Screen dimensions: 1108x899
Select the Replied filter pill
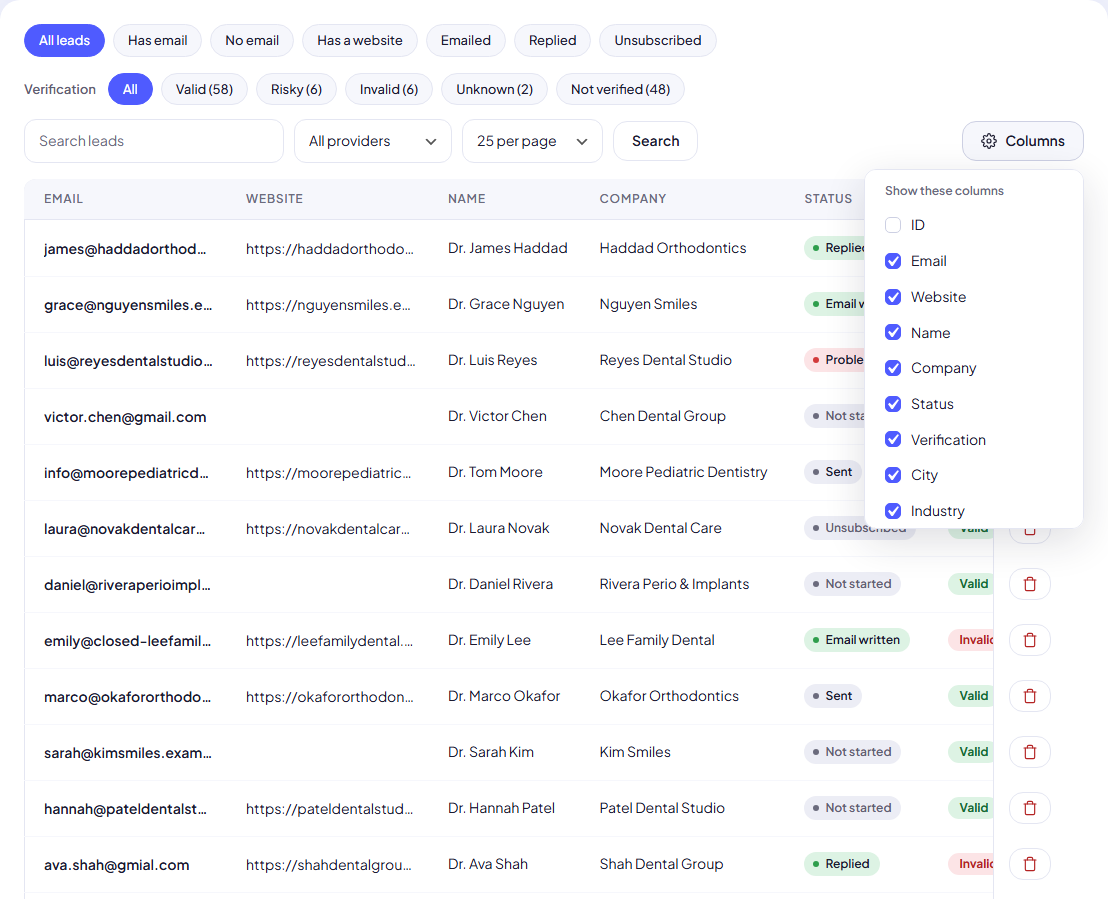pyautogui.click(x=553, y=40)
